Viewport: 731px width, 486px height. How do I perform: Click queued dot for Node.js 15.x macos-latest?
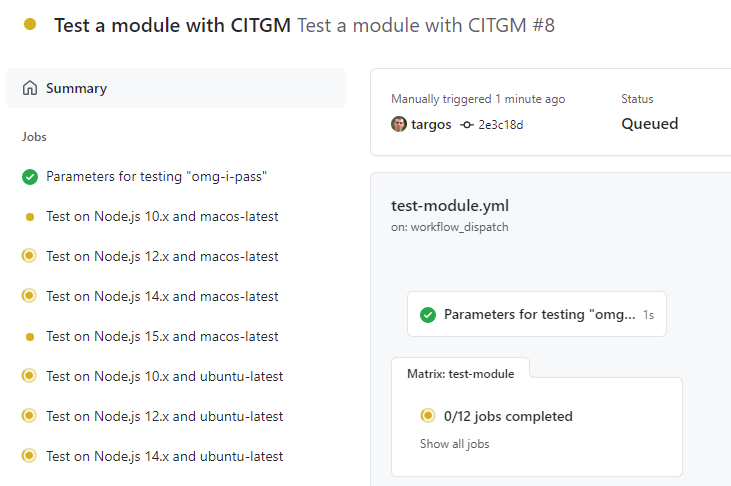[x=30, y=337]
